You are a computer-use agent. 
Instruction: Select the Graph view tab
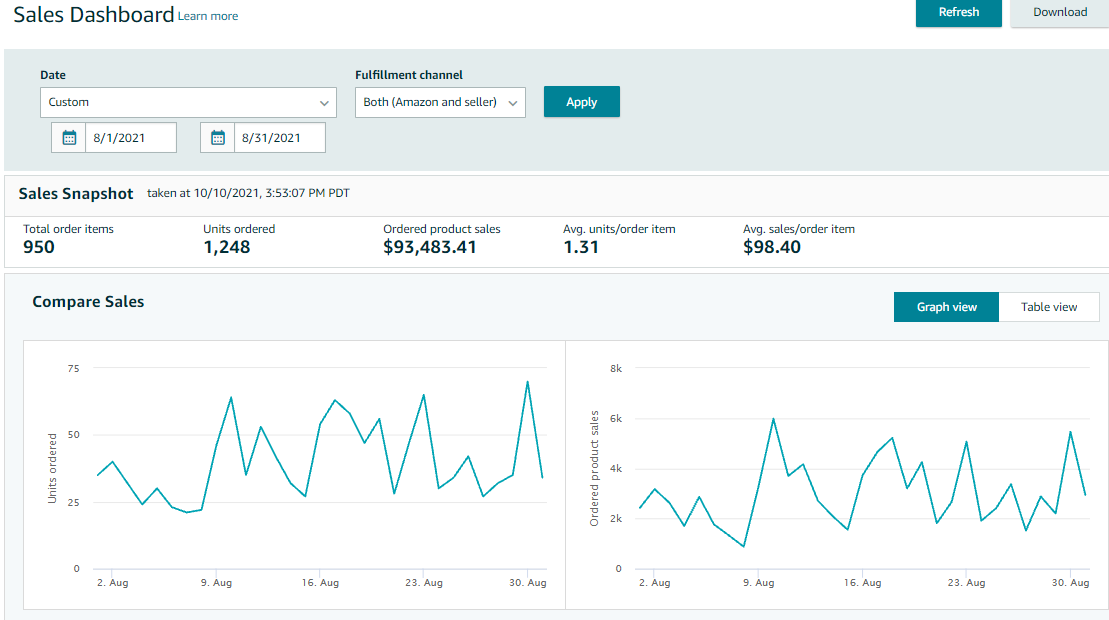point(946,307)
